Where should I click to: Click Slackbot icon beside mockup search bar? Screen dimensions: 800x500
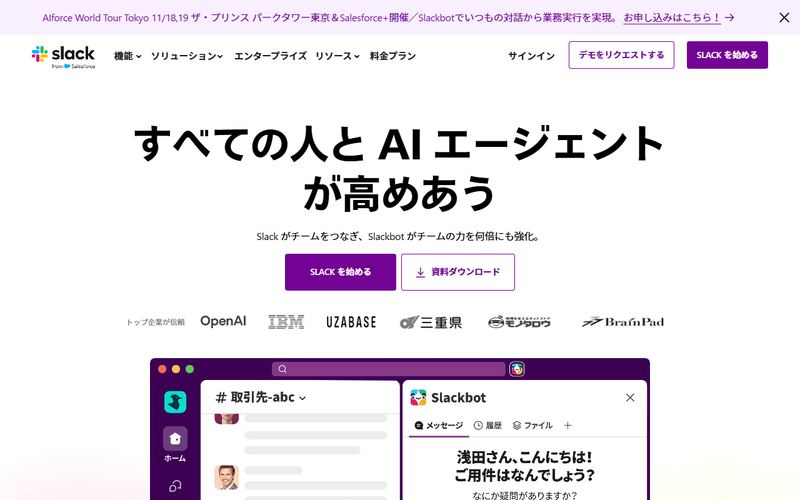517,369
